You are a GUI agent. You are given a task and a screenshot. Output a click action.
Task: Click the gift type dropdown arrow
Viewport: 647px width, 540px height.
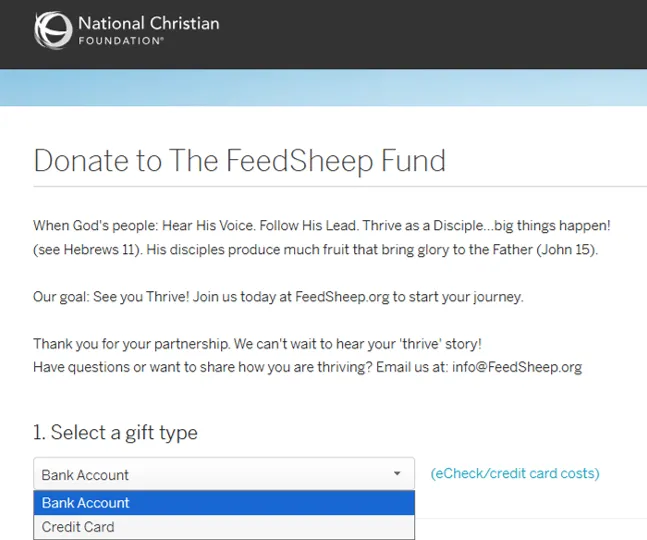(x=397, y=474)
